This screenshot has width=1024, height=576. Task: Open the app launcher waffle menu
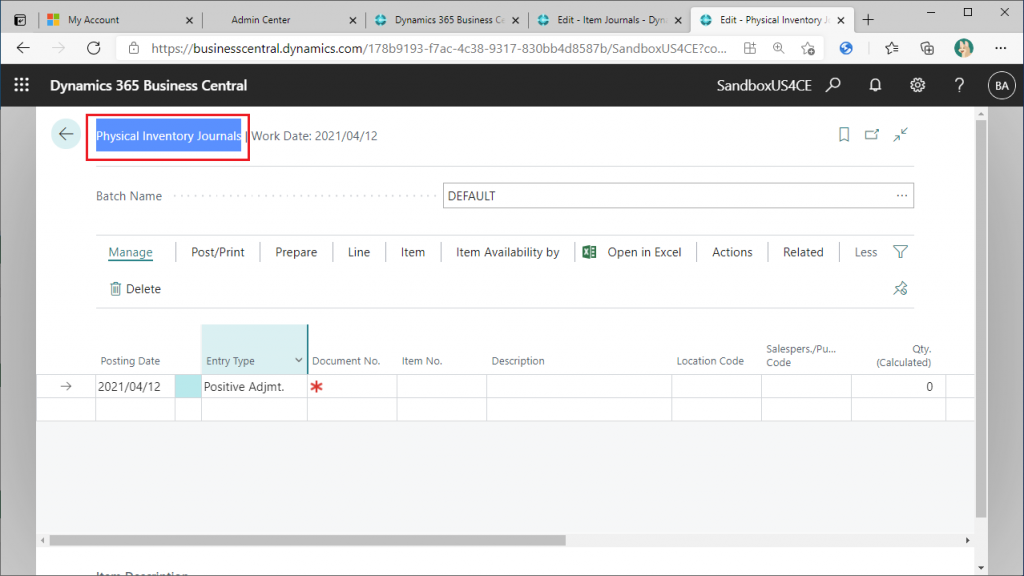tap(22, 85)
